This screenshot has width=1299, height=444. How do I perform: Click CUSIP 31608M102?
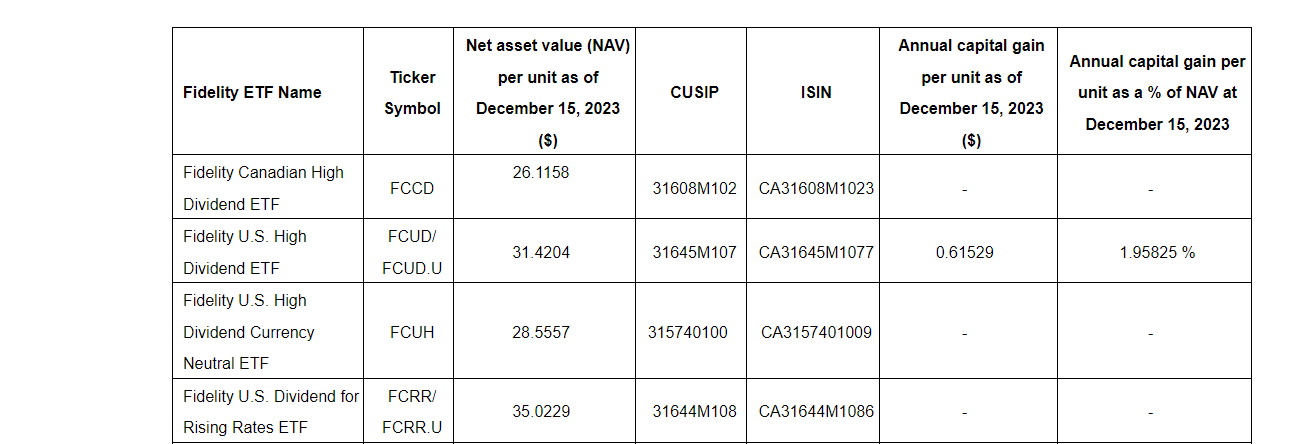(x=694, y=188)
